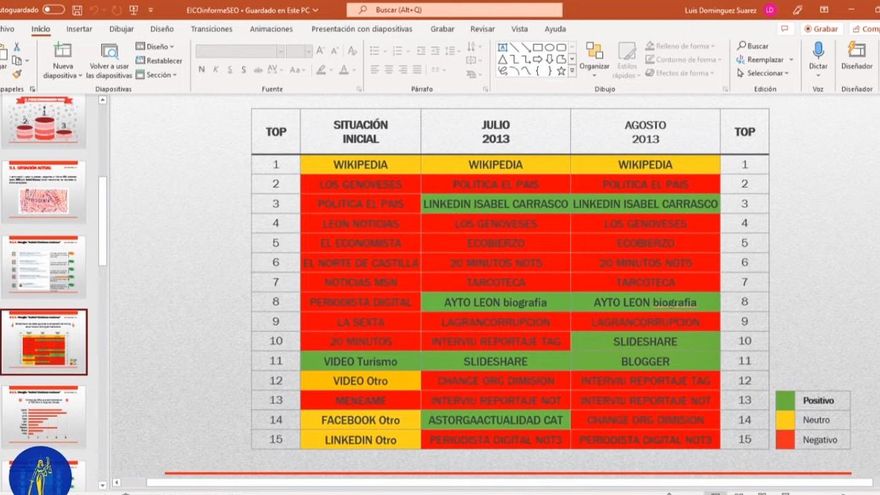Open the Inicio ribbon tab
880x495 pixels.
tap(40, 29)
